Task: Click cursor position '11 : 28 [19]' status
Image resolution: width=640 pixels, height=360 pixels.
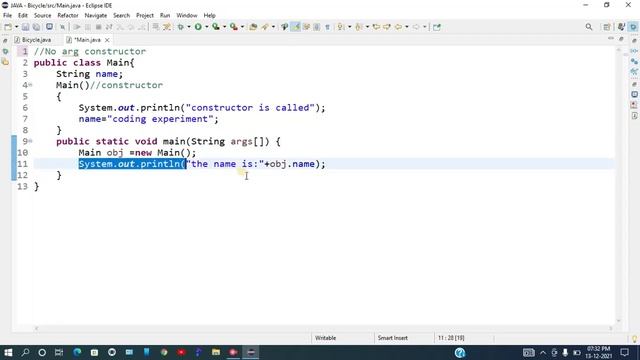Action: click(451, 338)
